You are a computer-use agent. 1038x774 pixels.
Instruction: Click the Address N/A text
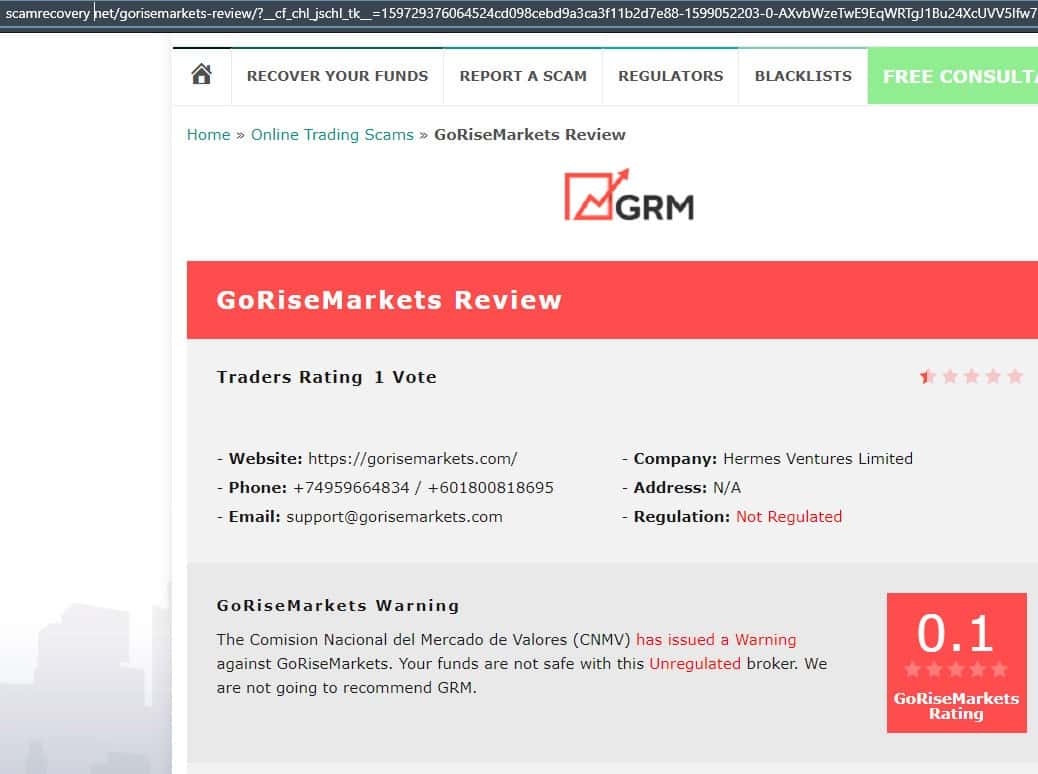tap(687, 488)
